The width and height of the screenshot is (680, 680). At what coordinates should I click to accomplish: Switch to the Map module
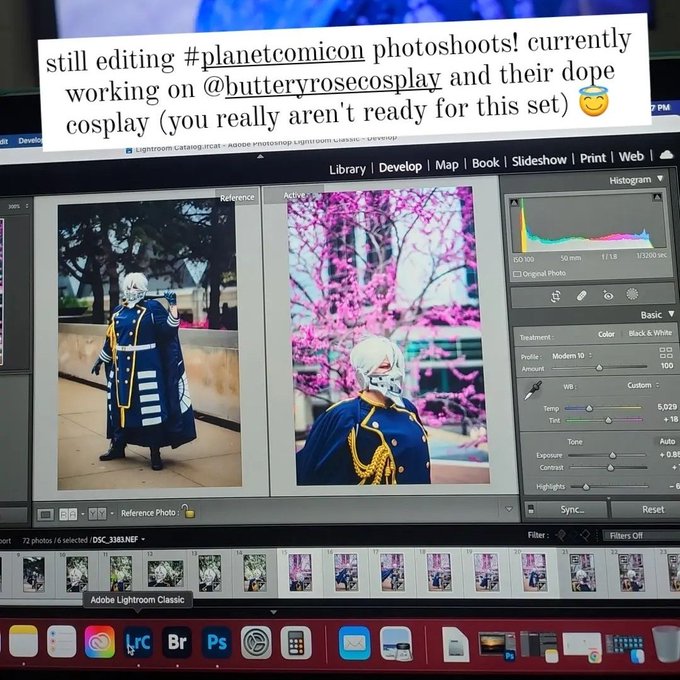447,165
